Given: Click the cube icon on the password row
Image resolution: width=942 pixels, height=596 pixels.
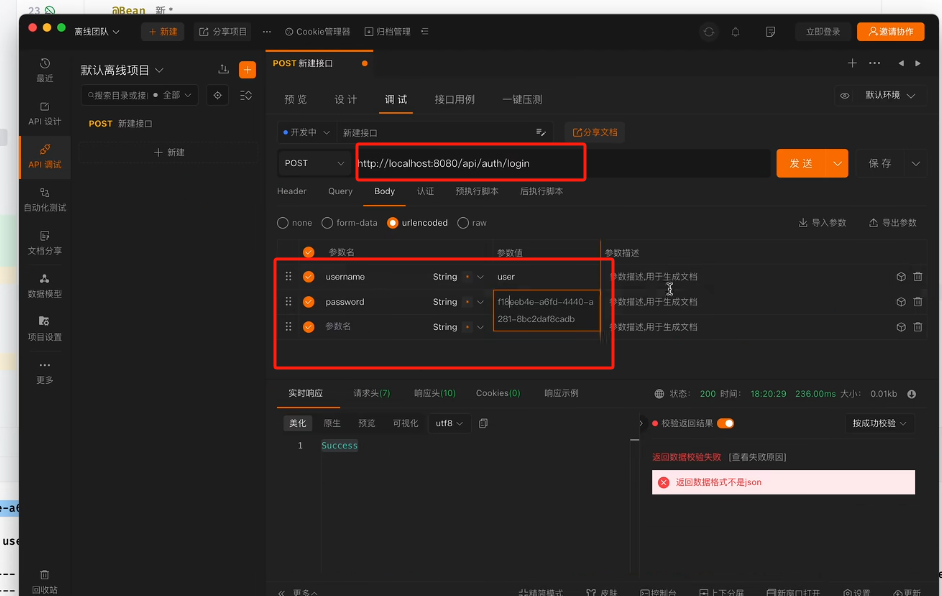Looking at the screenshot, I should click(901, 302).
